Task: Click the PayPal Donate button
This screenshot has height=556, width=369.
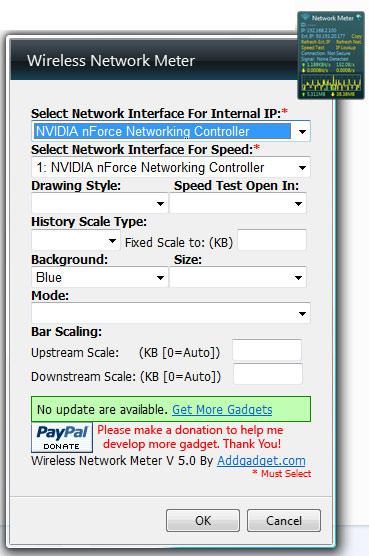Action: tap(62, 437)
